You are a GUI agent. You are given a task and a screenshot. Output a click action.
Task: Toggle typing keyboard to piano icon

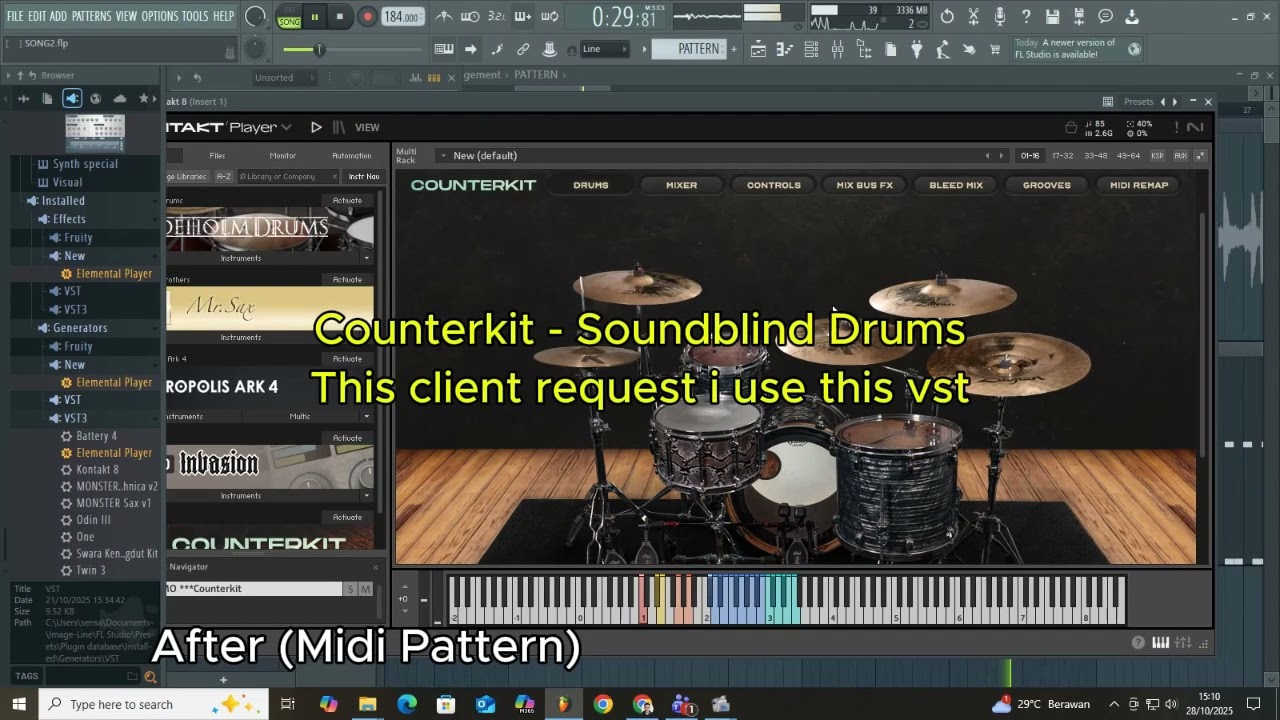coord(444,49)
